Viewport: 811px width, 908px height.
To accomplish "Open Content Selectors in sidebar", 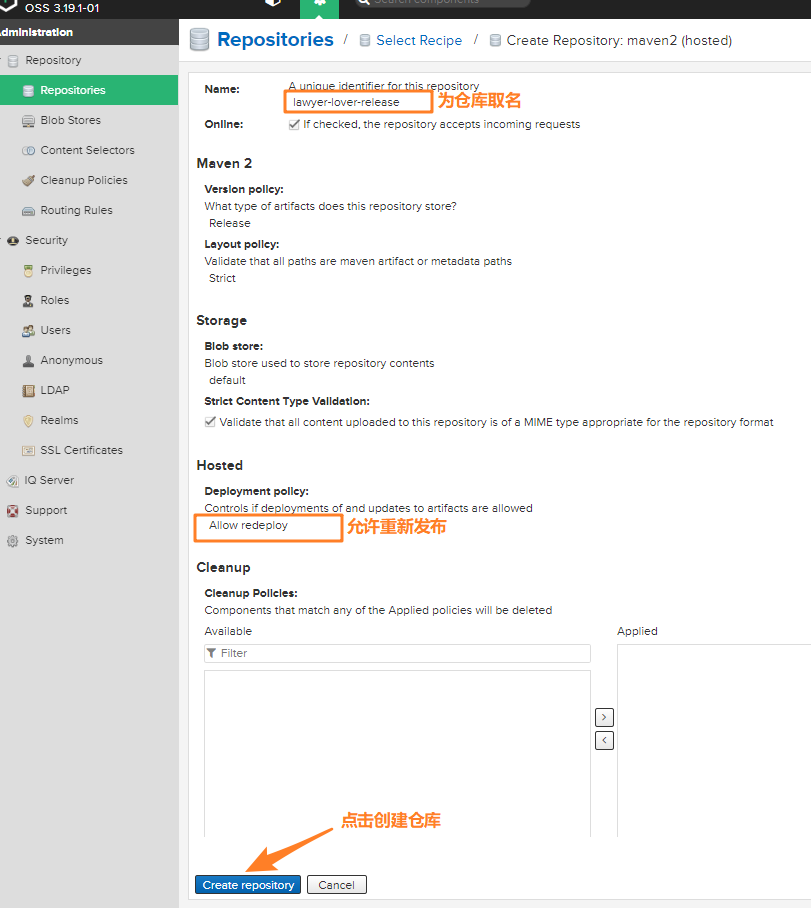I will [x=89, y=151].
